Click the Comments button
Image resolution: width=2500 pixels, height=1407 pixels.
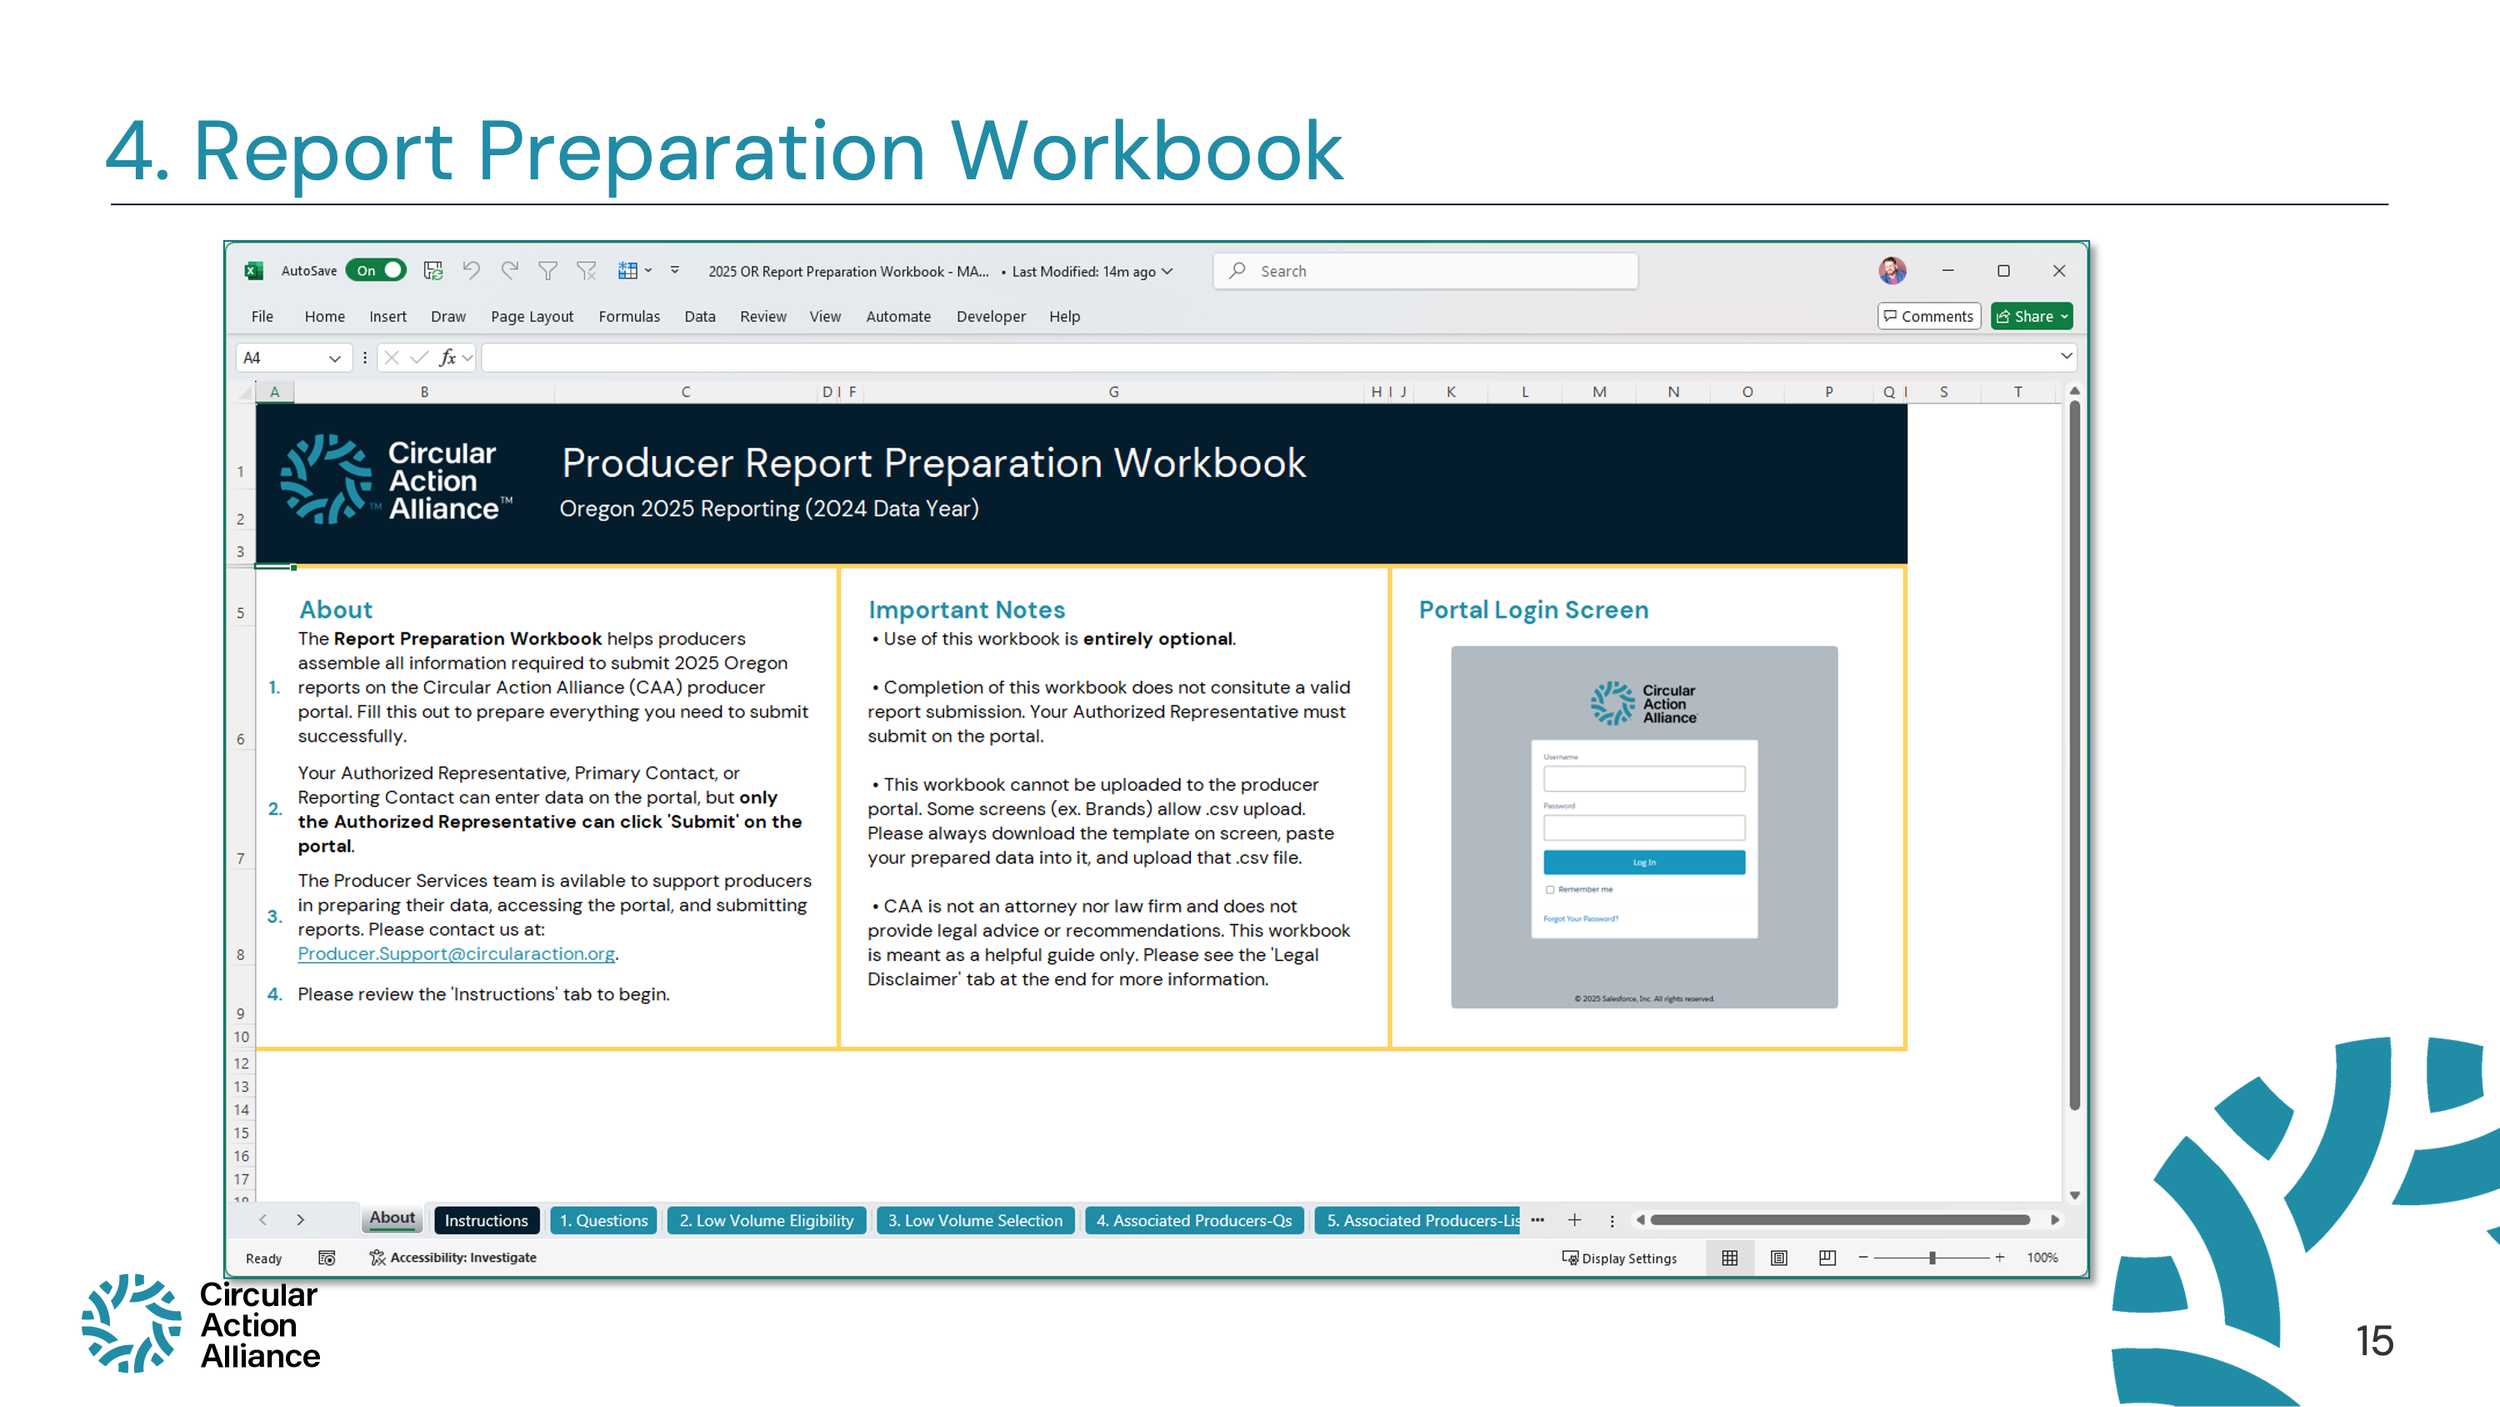pyautogui.click(x=1928, y=316)
